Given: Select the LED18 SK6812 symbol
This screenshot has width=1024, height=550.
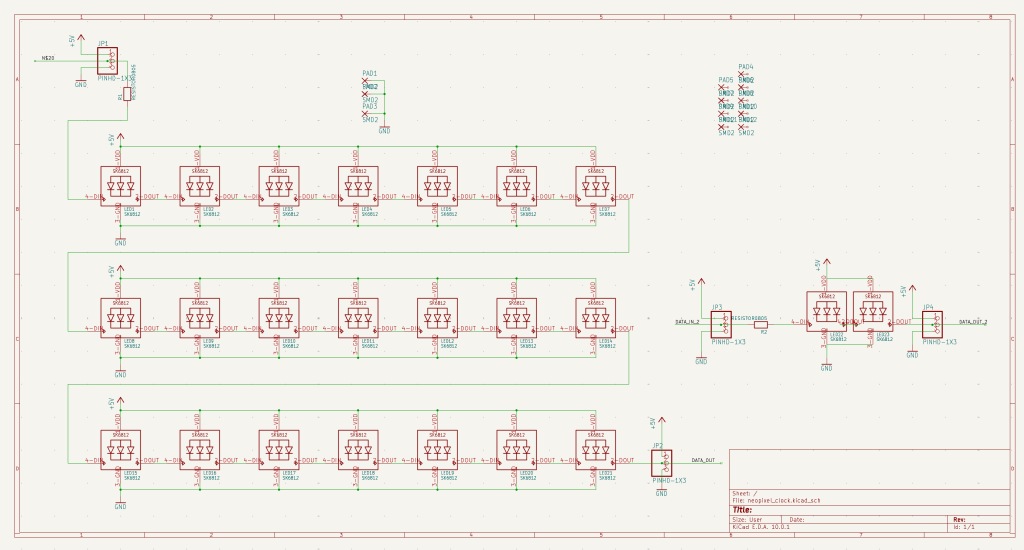Looking at the screenshot, I should [359, 451].
